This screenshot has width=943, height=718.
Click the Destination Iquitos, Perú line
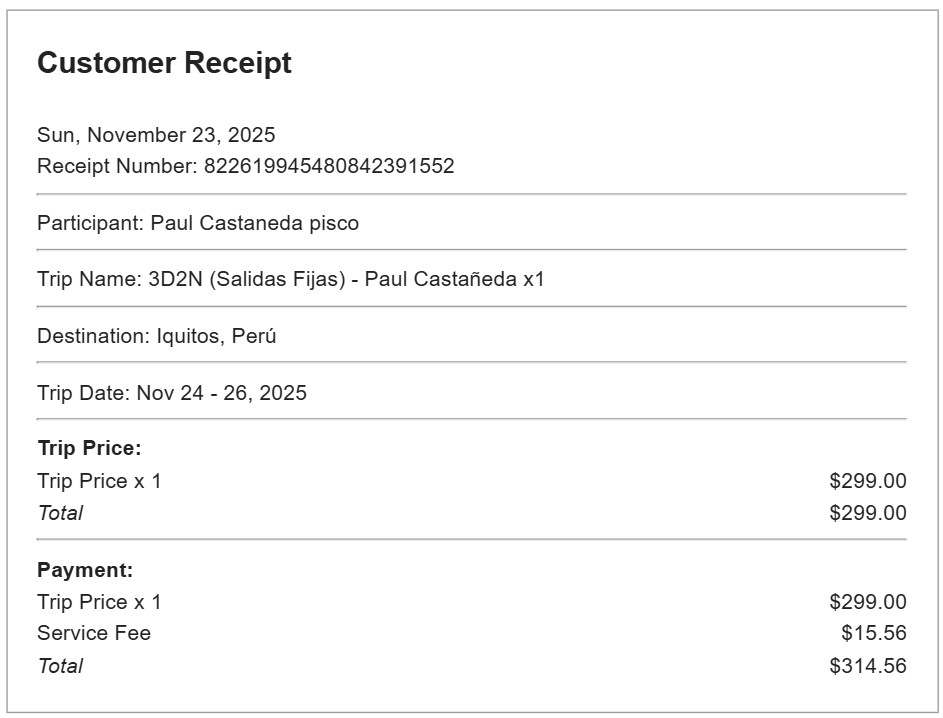coord(156,336)
